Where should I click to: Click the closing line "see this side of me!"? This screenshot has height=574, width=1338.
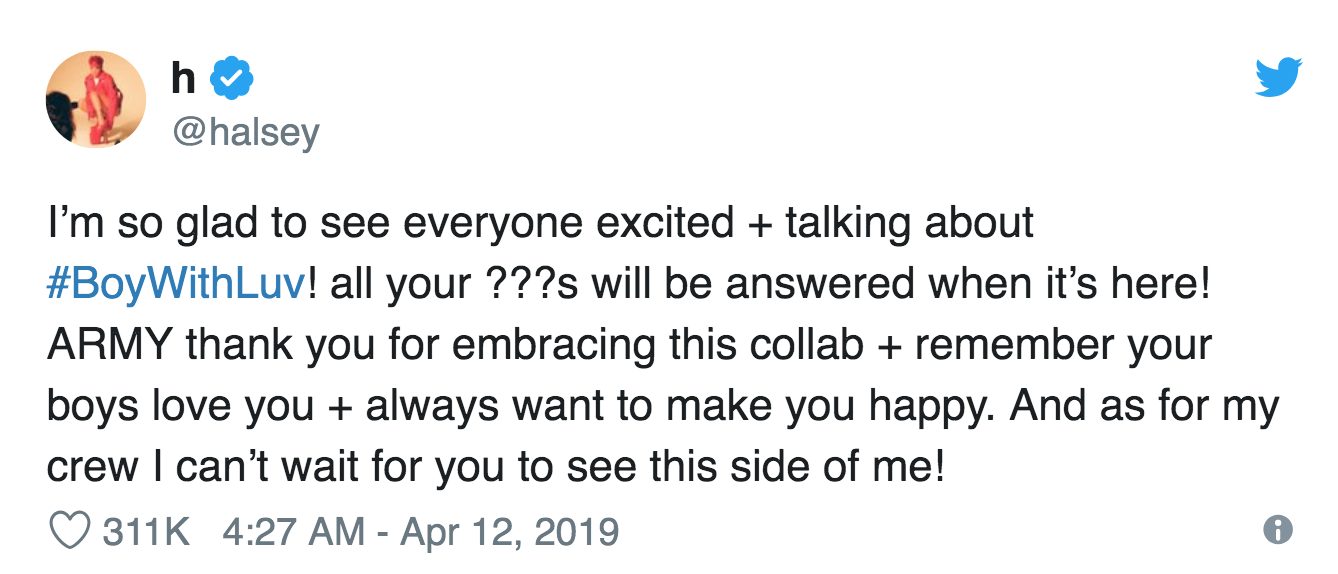click(x=751, y=467)
